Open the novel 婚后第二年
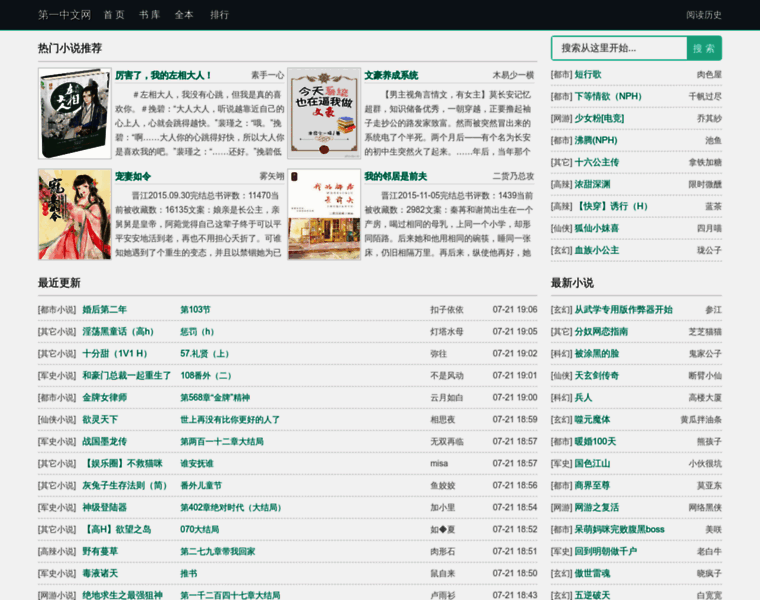 coord(104,310)
